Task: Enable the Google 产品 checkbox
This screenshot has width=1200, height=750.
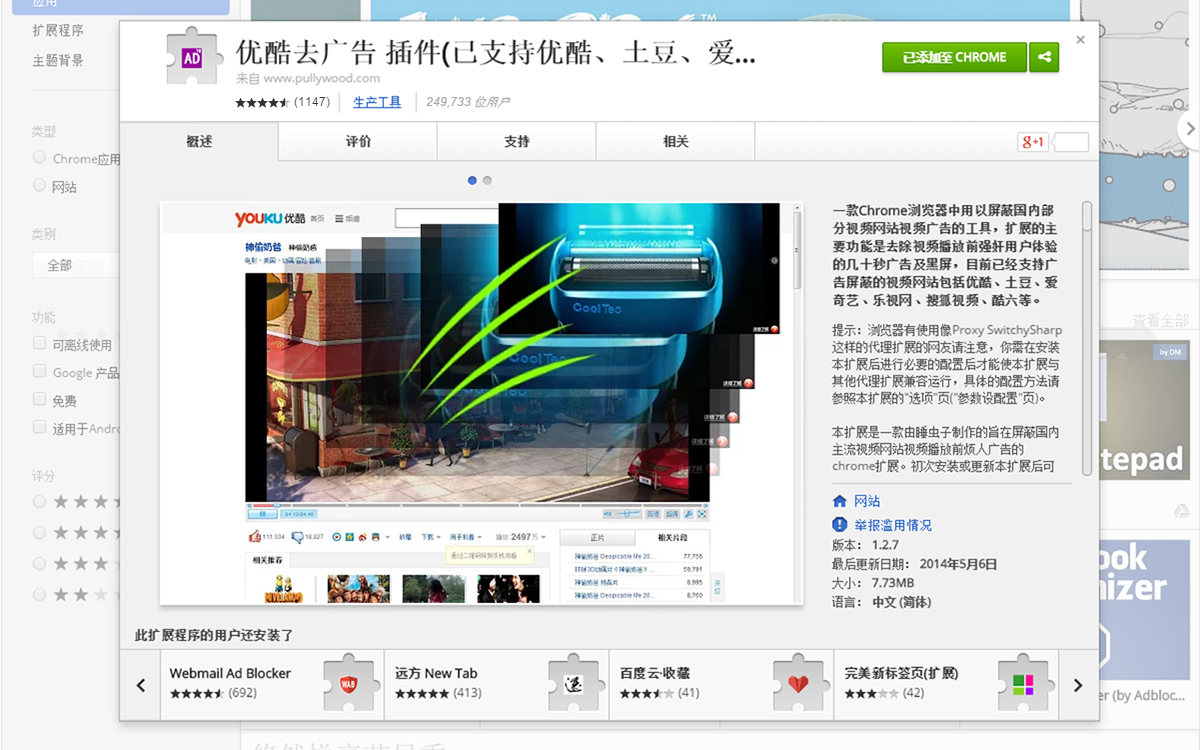Action: 40,372
